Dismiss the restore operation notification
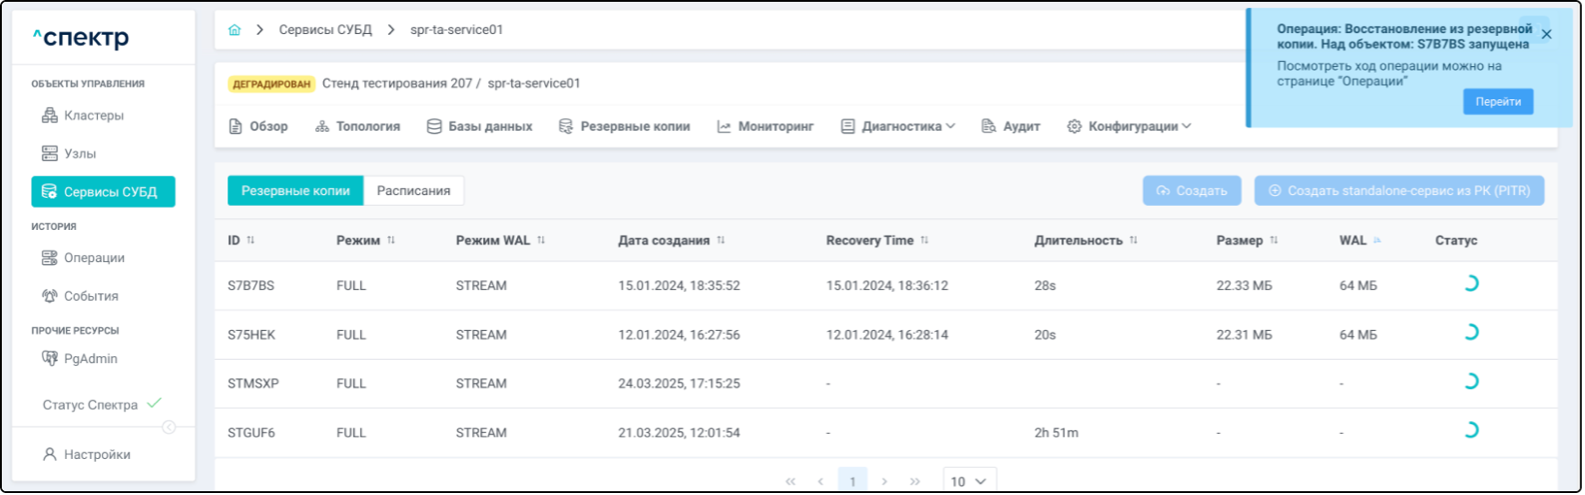1585x495 pixels. (x=1546, y=34)
